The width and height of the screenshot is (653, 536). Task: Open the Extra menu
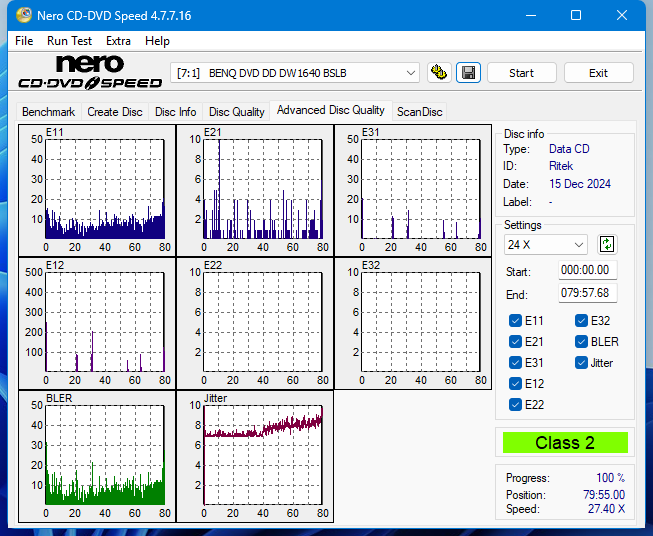[118, 41]
